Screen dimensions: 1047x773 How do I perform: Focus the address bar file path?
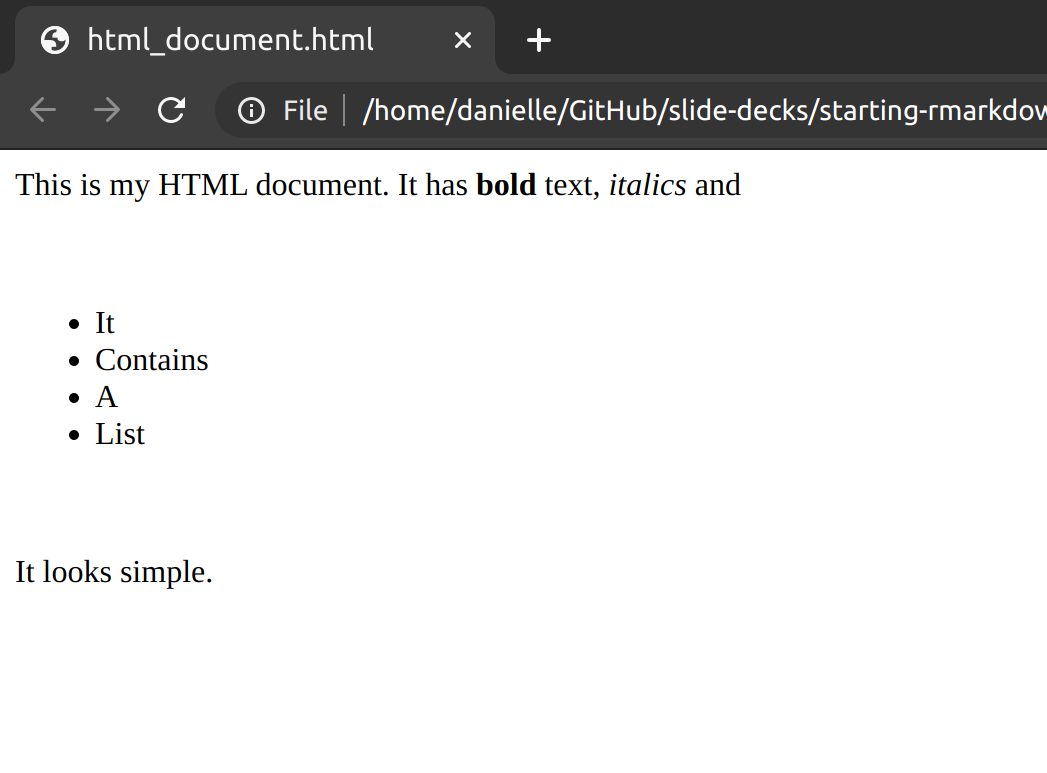pos(700,110)
